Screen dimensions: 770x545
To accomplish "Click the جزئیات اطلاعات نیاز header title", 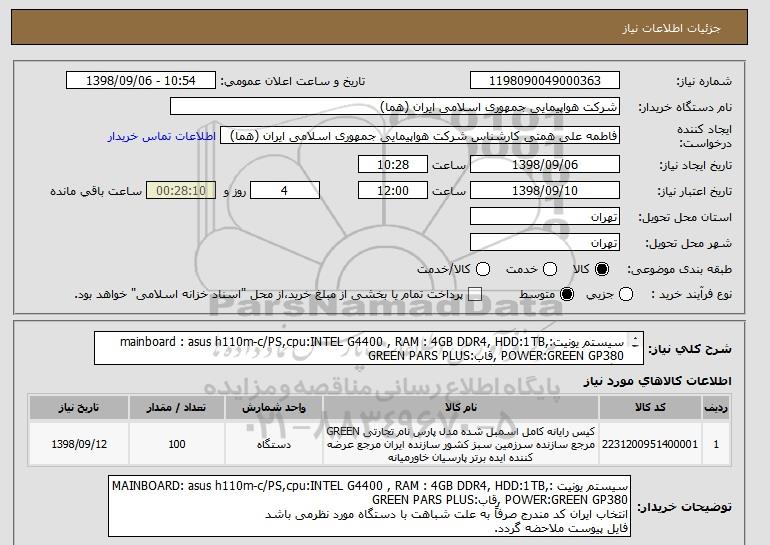I will click(671, 28).
